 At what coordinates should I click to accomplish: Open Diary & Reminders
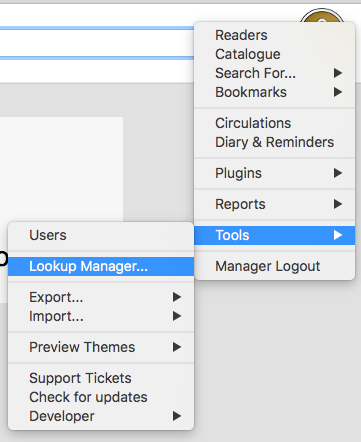pyautogui.click(x=274, y=142)
